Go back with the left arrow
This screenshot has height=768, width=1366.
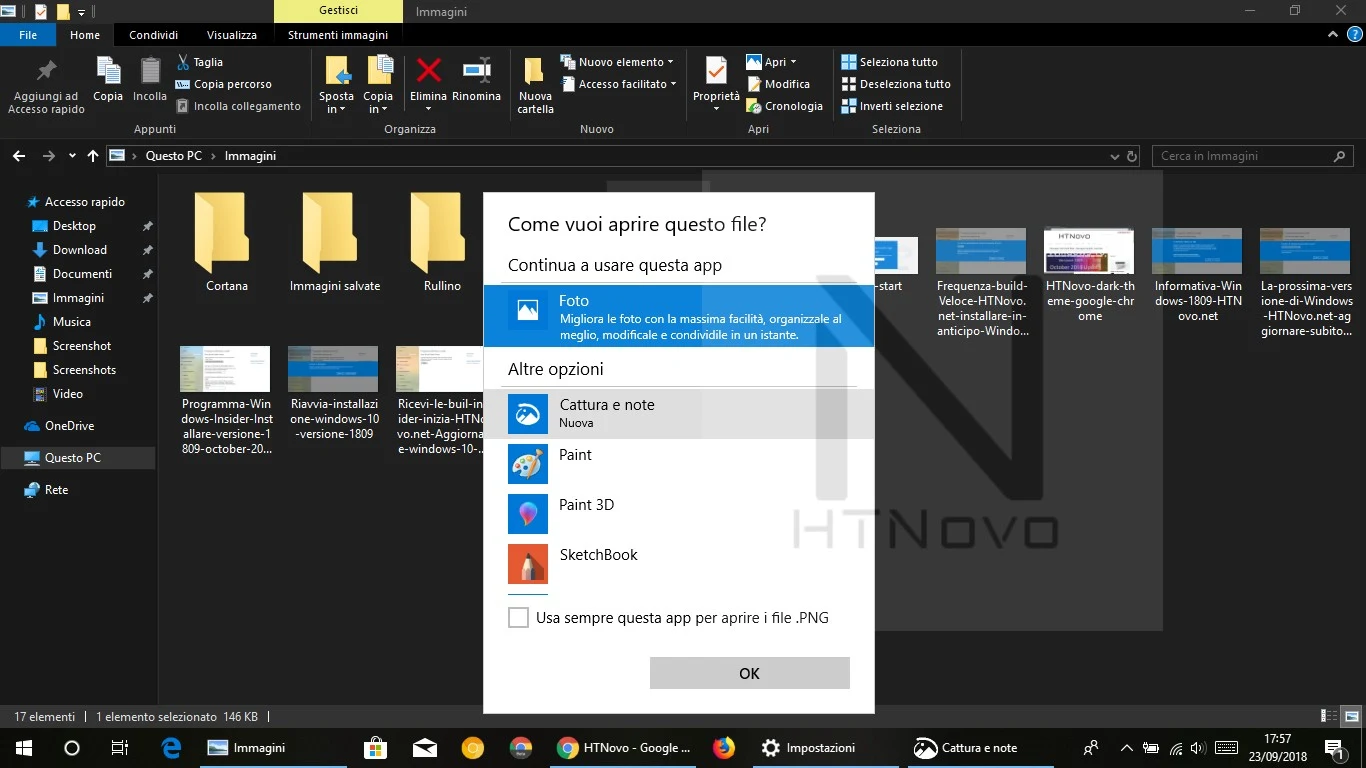coord(18,156)
